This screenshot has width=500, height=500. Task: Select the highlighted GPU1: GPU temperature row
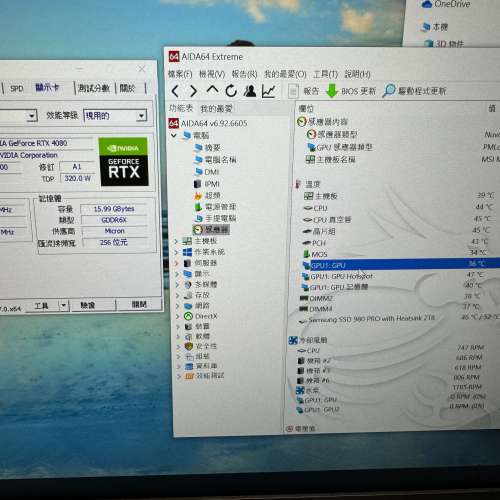point(400,265)
